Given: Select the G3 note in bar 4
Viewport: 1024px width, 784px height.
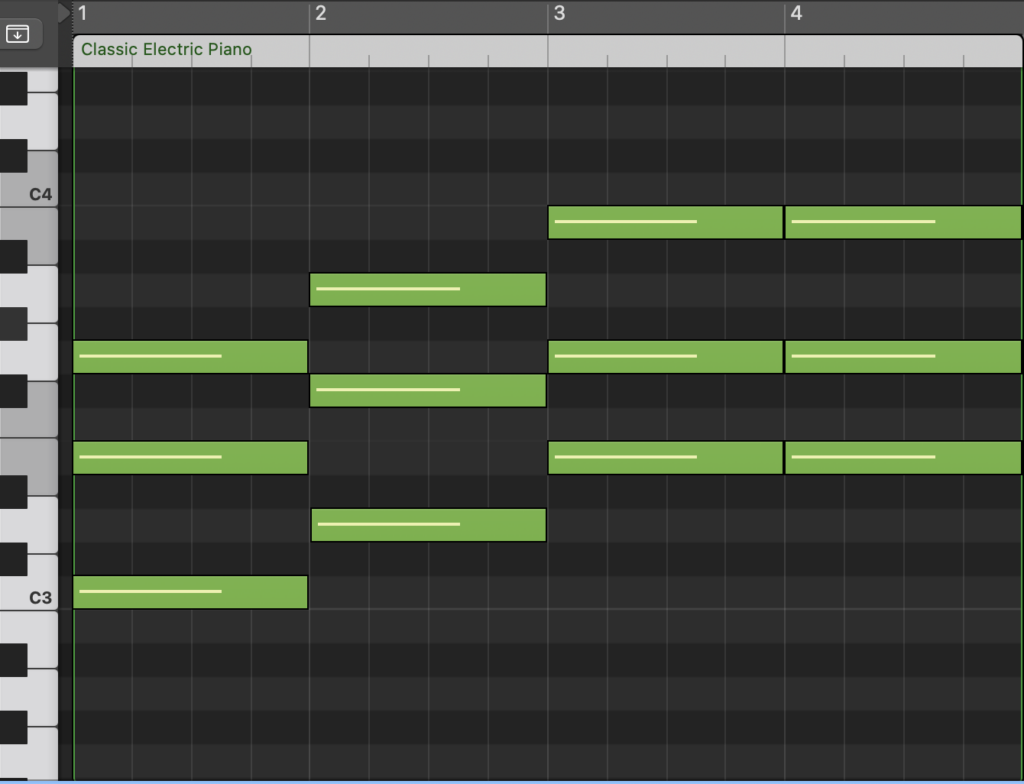Looking at the screenshot, I should tap(902, 356).
